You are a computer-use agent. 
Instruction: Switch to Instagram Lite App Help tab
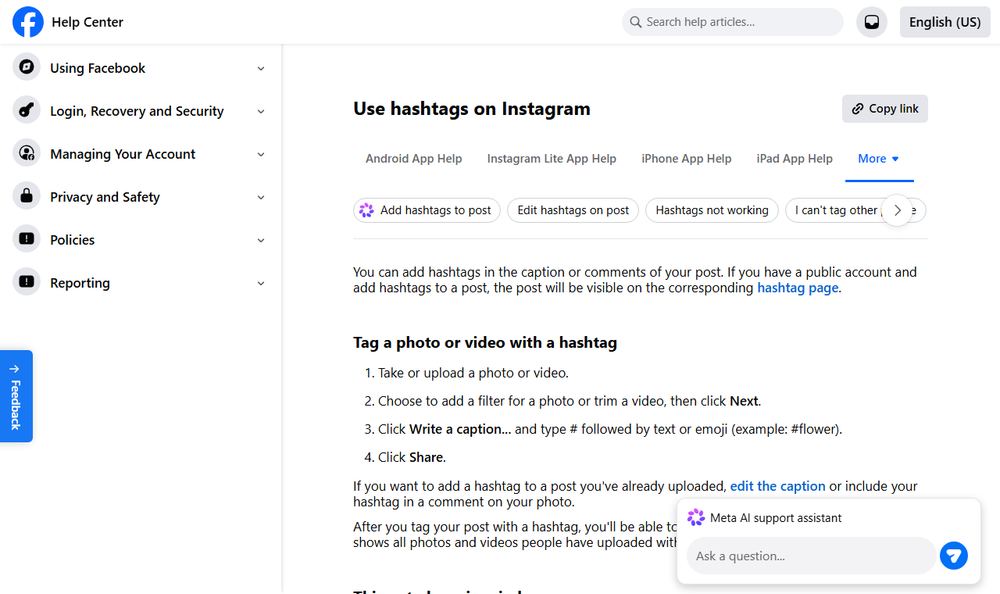[x=552, y=159]
